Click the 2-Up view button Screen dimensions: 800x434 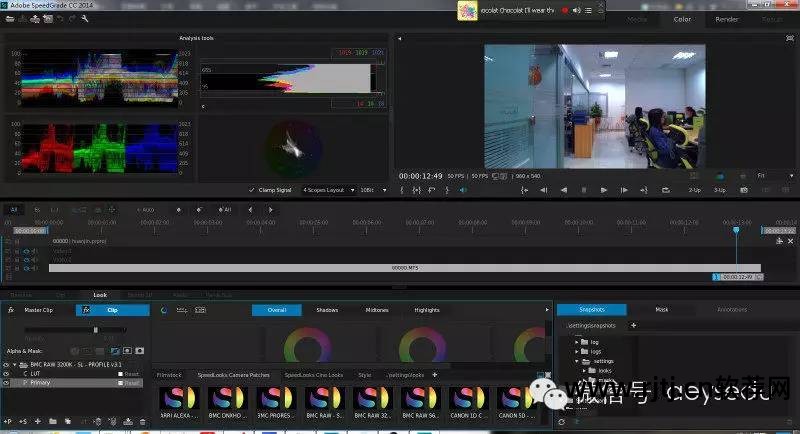pos(694,189)
